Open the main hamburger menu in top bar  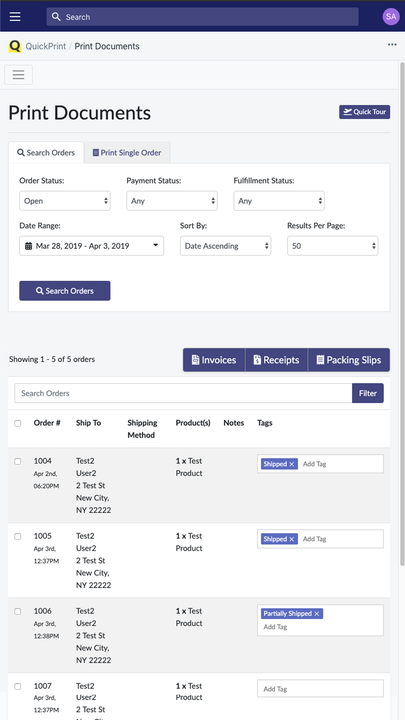click(x=15, y=17)
